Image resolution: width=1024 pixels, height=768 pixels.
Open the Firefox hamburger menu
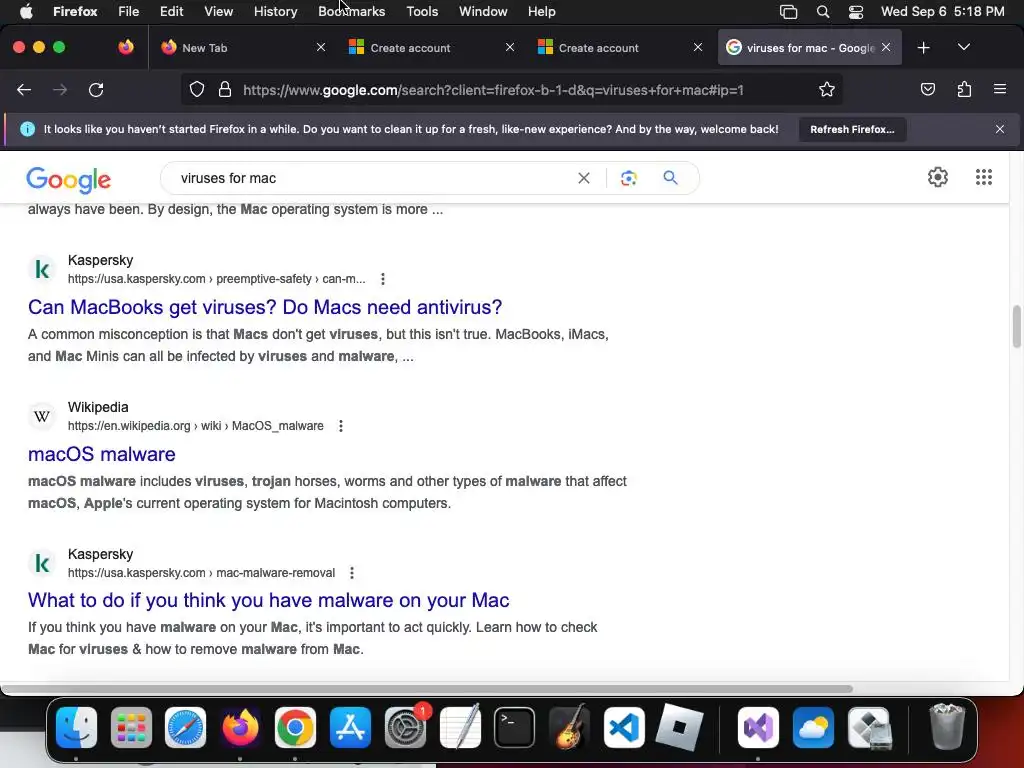pos(1000,89)
